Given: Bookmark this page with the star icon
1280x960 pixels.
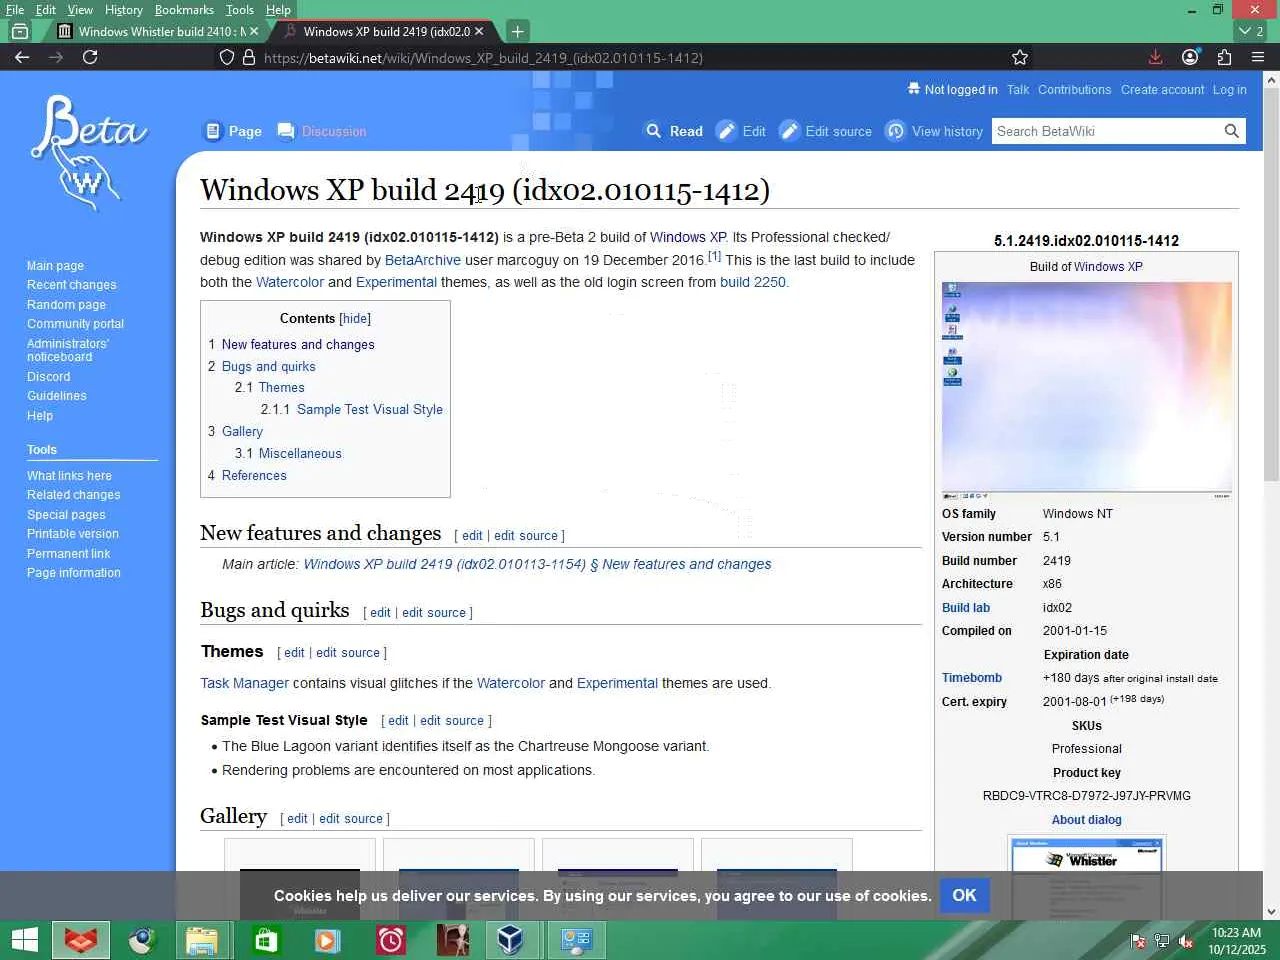Looking at the screenshot, I should [x=1020, y=57].
